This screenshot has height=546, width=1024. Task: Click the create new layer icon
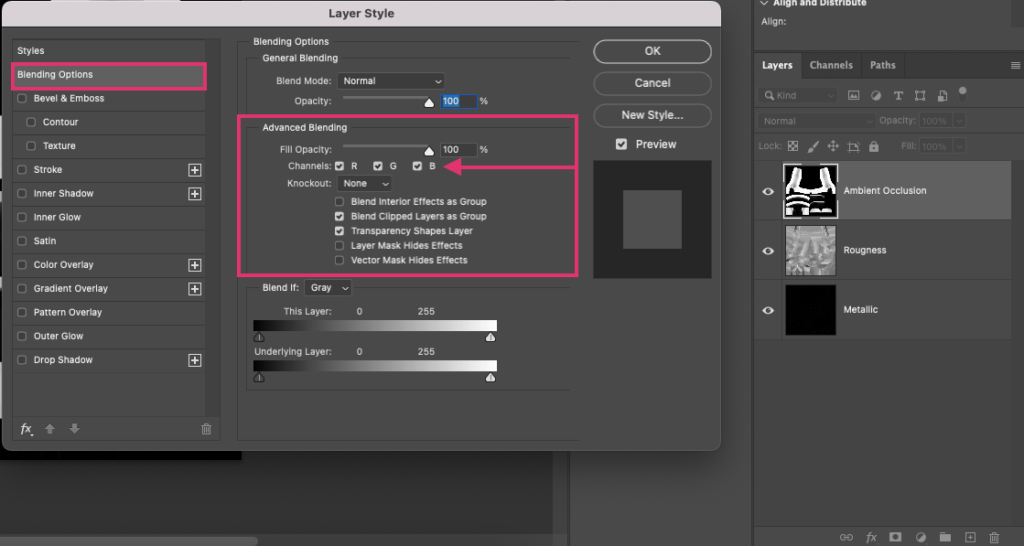tap(970, 538)
